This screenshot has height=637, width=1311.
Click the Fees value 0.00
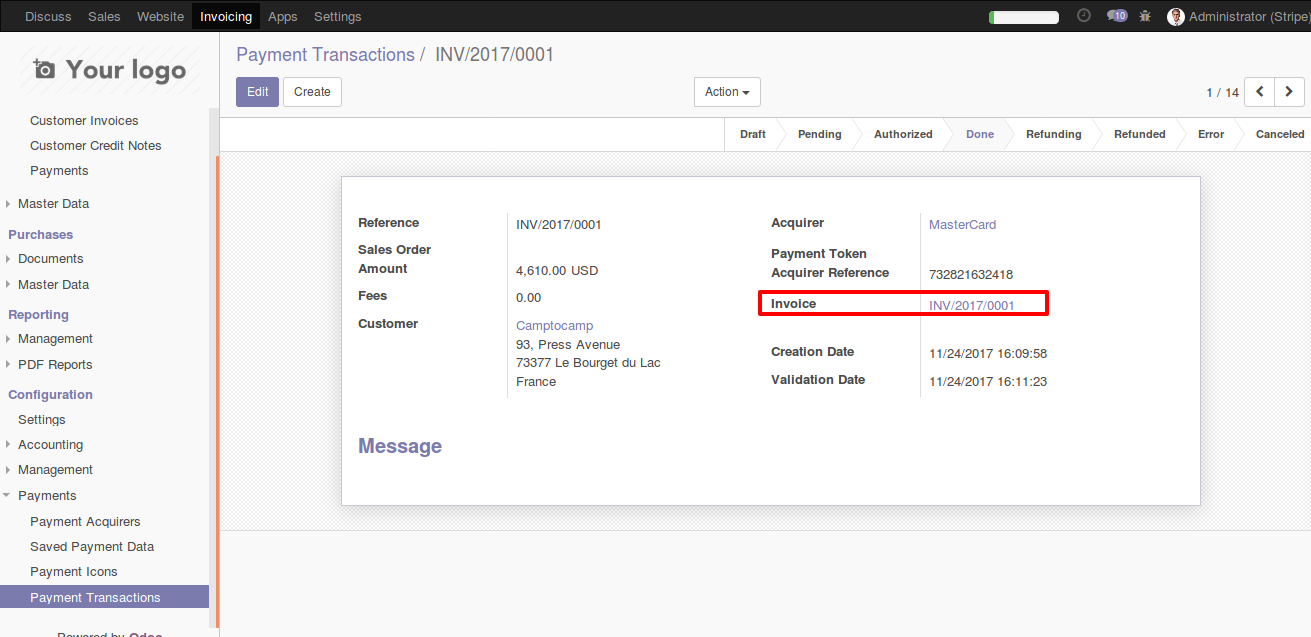tap(528, 298)
